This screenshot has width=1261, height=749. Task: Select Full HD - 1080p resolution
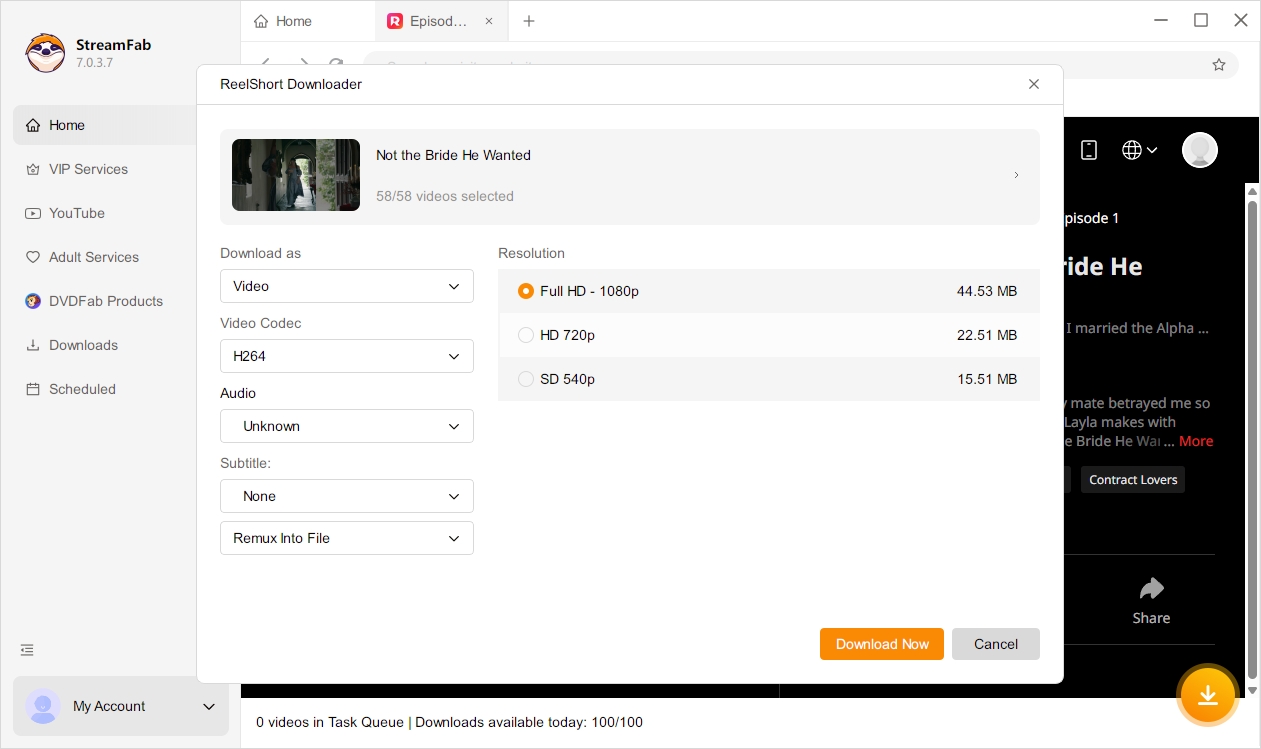pyautogui.click(x=769, y=291)
